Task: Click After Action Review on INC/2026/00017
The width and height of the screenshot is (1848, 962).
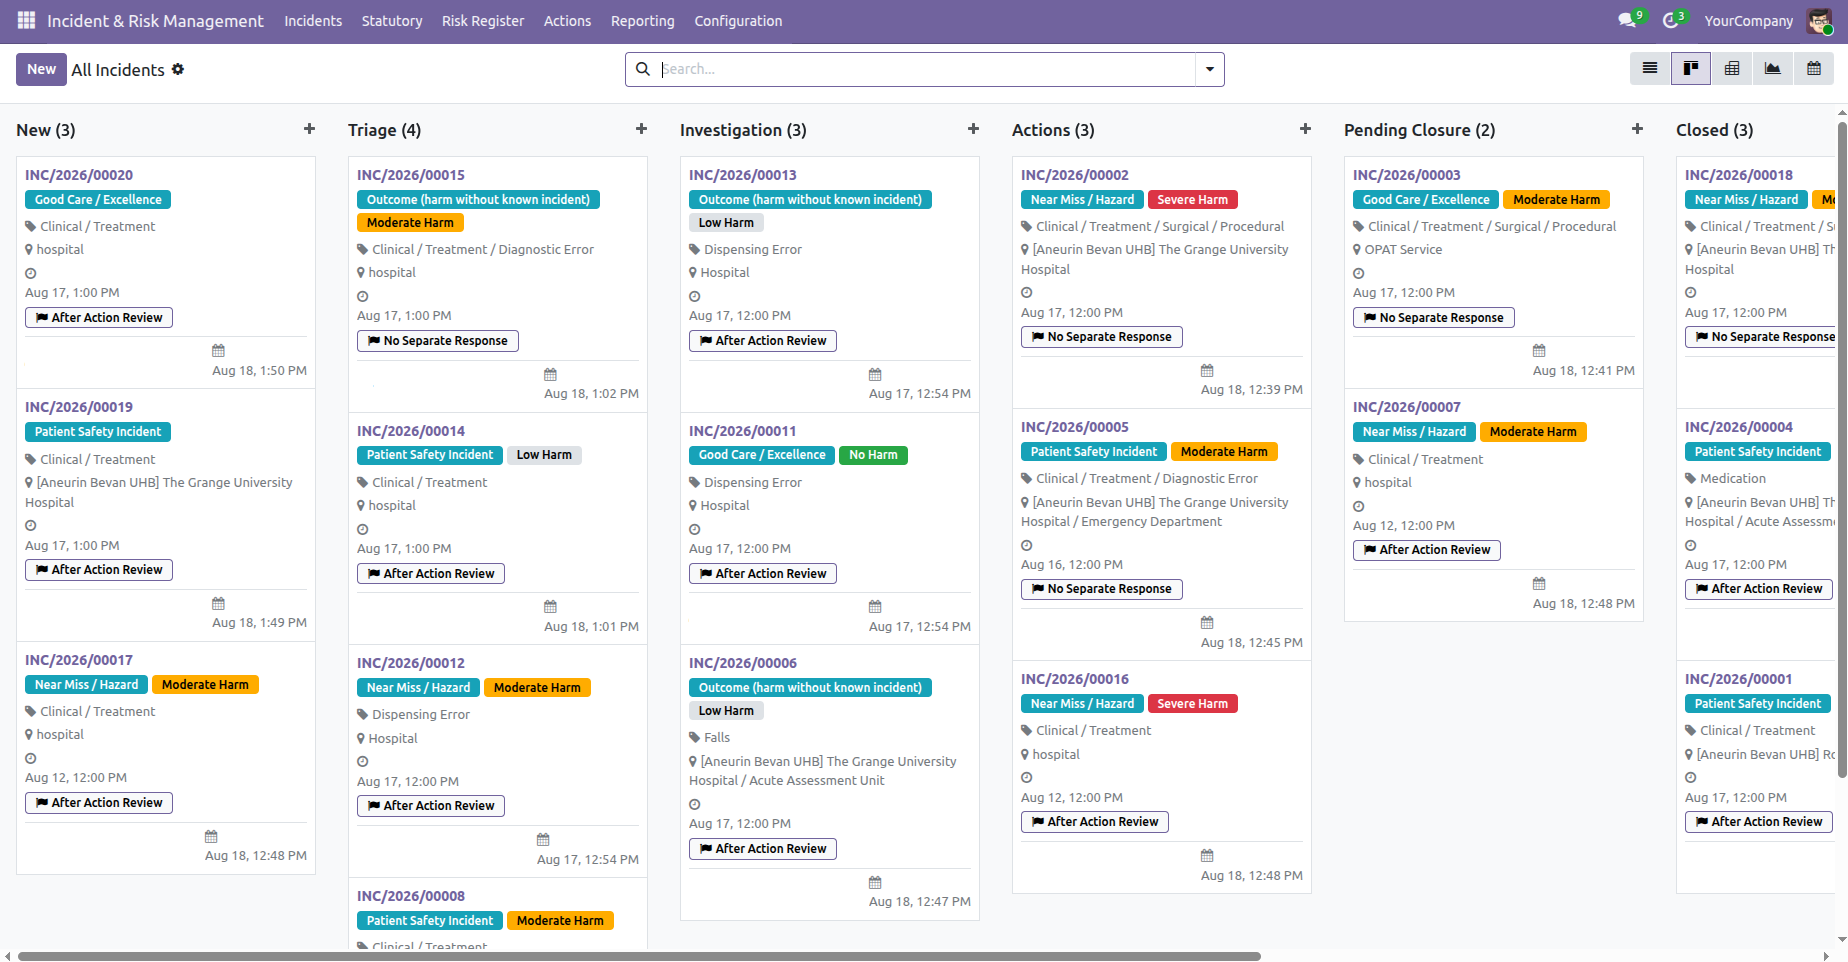Action: pyautogui.click(x=99, y=803)
